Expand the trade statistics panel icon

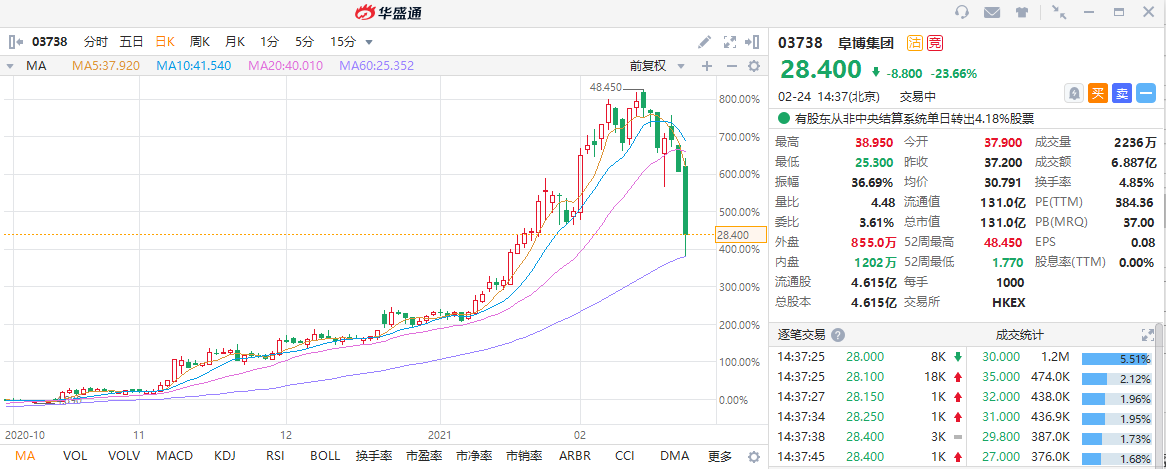pyautogui.click(x=1147, y=334)
